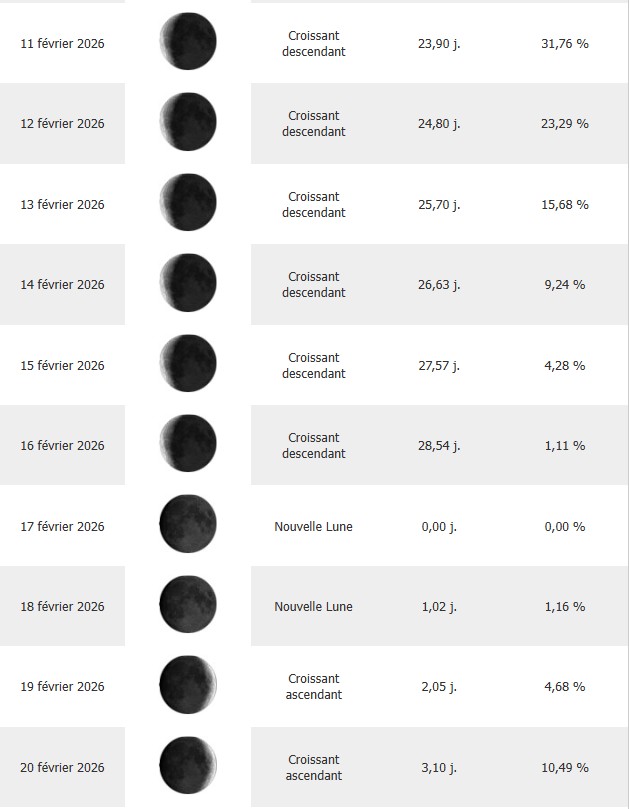Click the moon icon for 12 février 2026

click(x=188, y=122)
